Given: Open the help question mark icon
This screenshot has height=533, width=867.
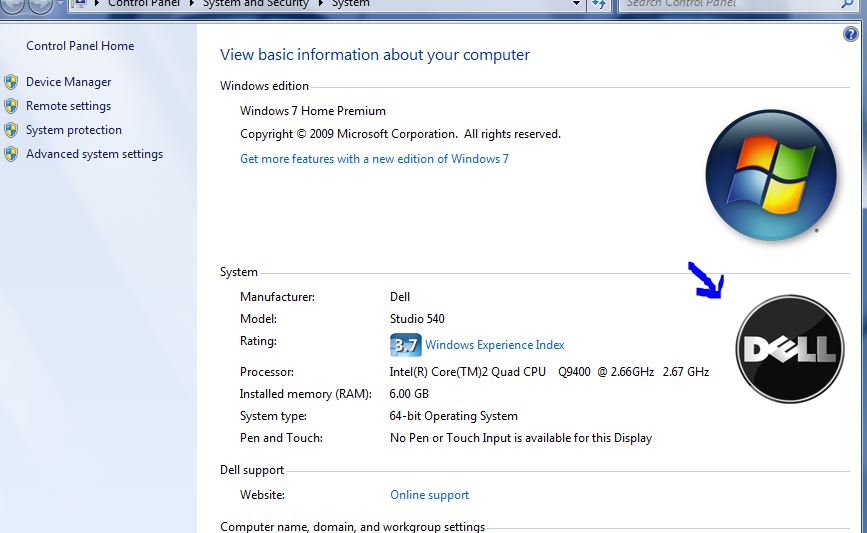Looking at the screenshot, I should [x=850, y=34].
